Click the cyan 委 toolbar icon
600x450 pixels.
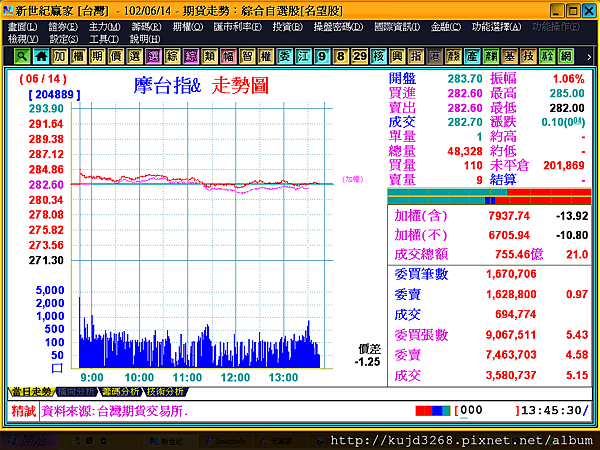[284, 56]
